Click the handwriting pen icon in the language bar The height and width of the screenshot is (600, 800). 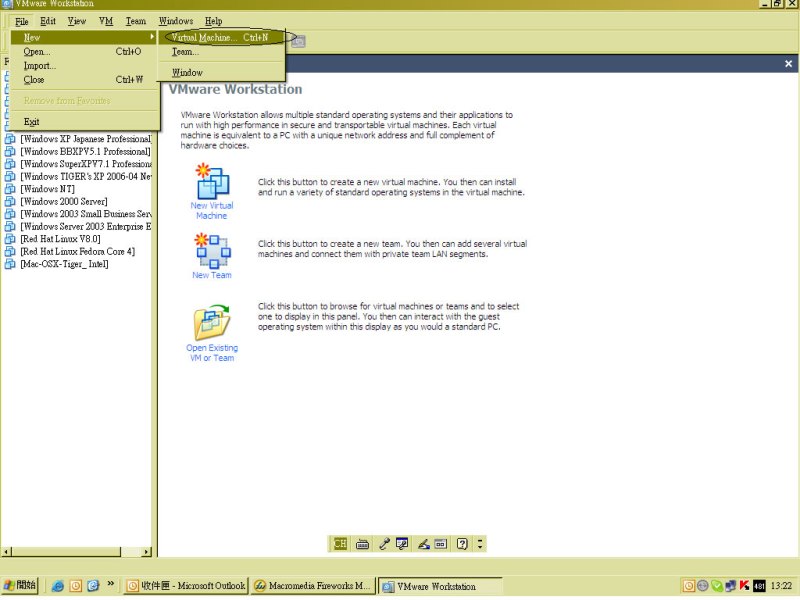click(423, 544)
